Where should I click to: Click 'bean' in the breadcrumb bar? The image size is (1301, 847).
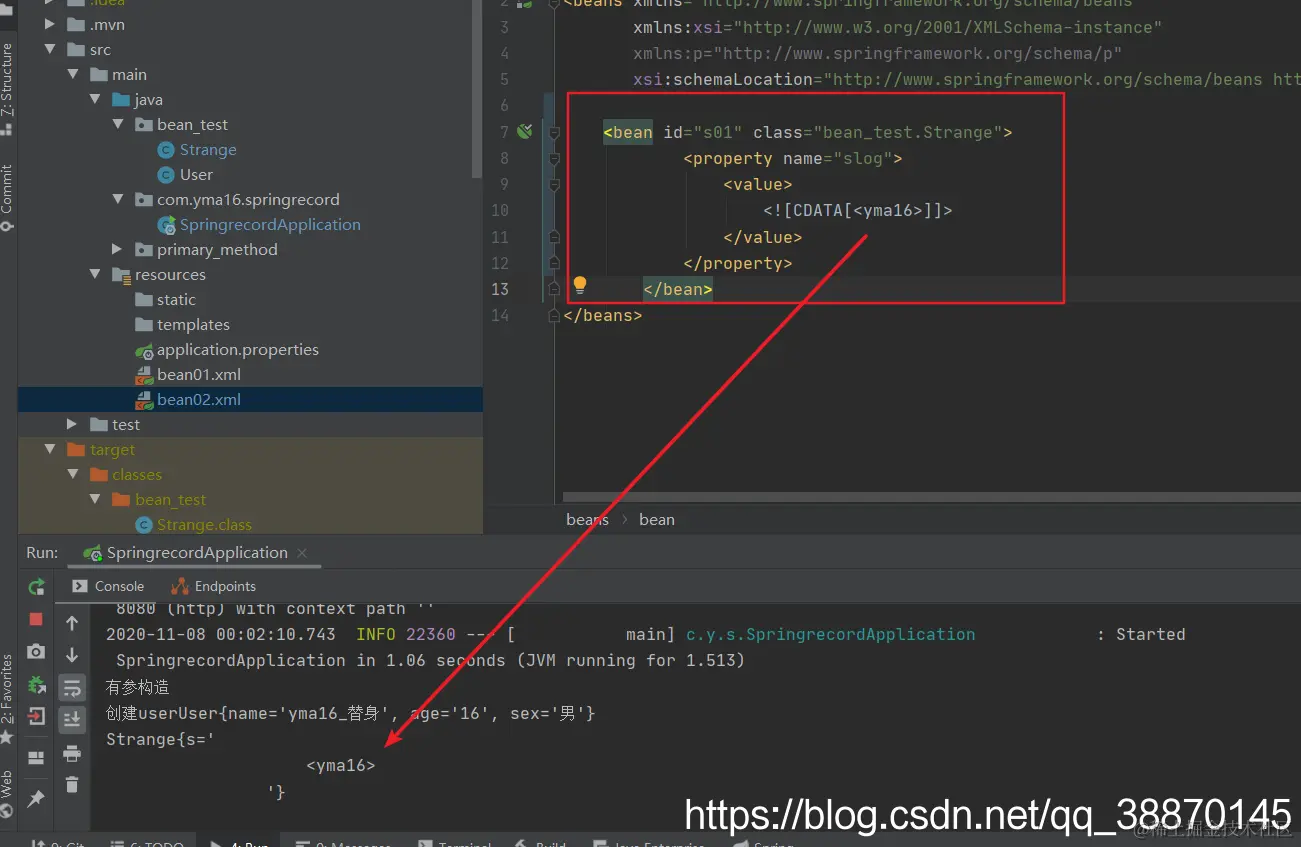657,519
